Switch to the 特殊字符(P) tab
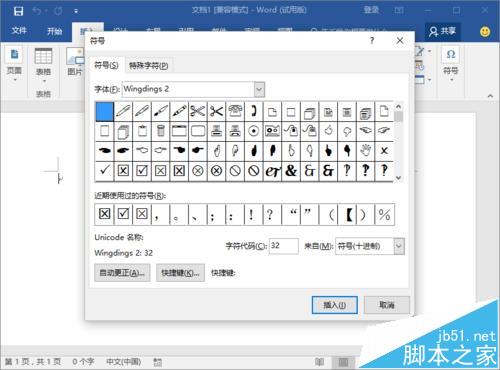This screenshot has width=500, height=370. coord(149,66)
